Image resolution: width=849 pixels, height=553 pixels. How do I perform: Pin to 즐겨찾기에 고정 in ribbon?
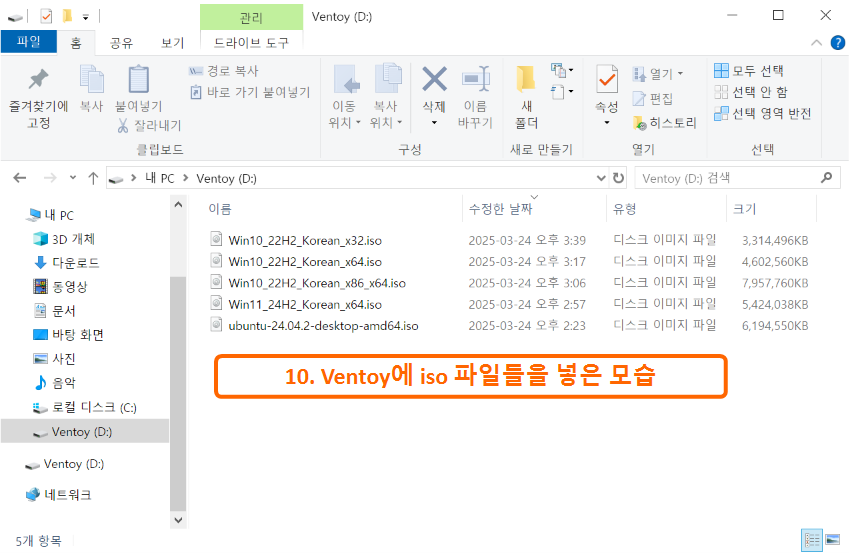pos(38,97)
